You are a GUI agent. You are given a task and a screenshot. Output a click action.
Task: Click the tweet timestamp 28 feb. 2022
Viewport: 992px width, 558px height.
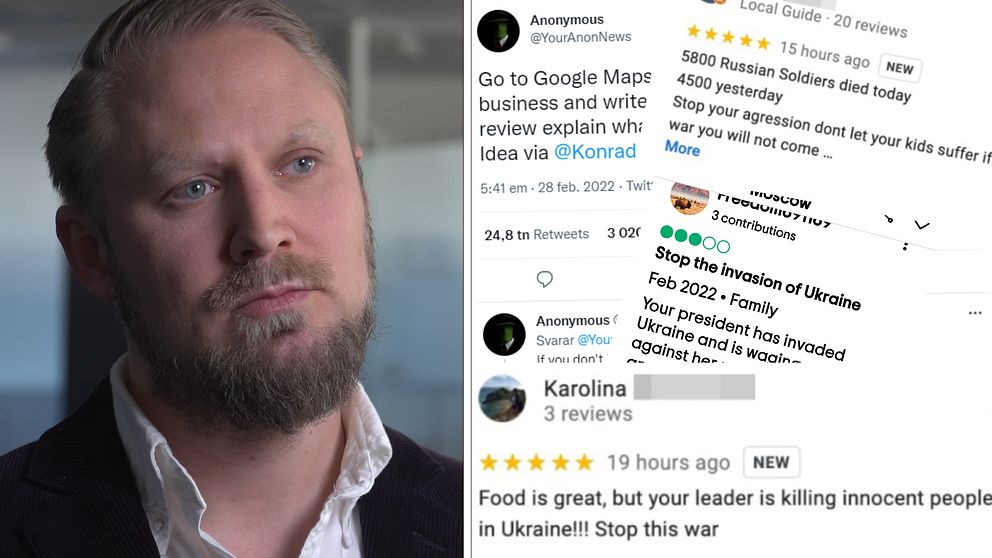[x=576, y=187]
